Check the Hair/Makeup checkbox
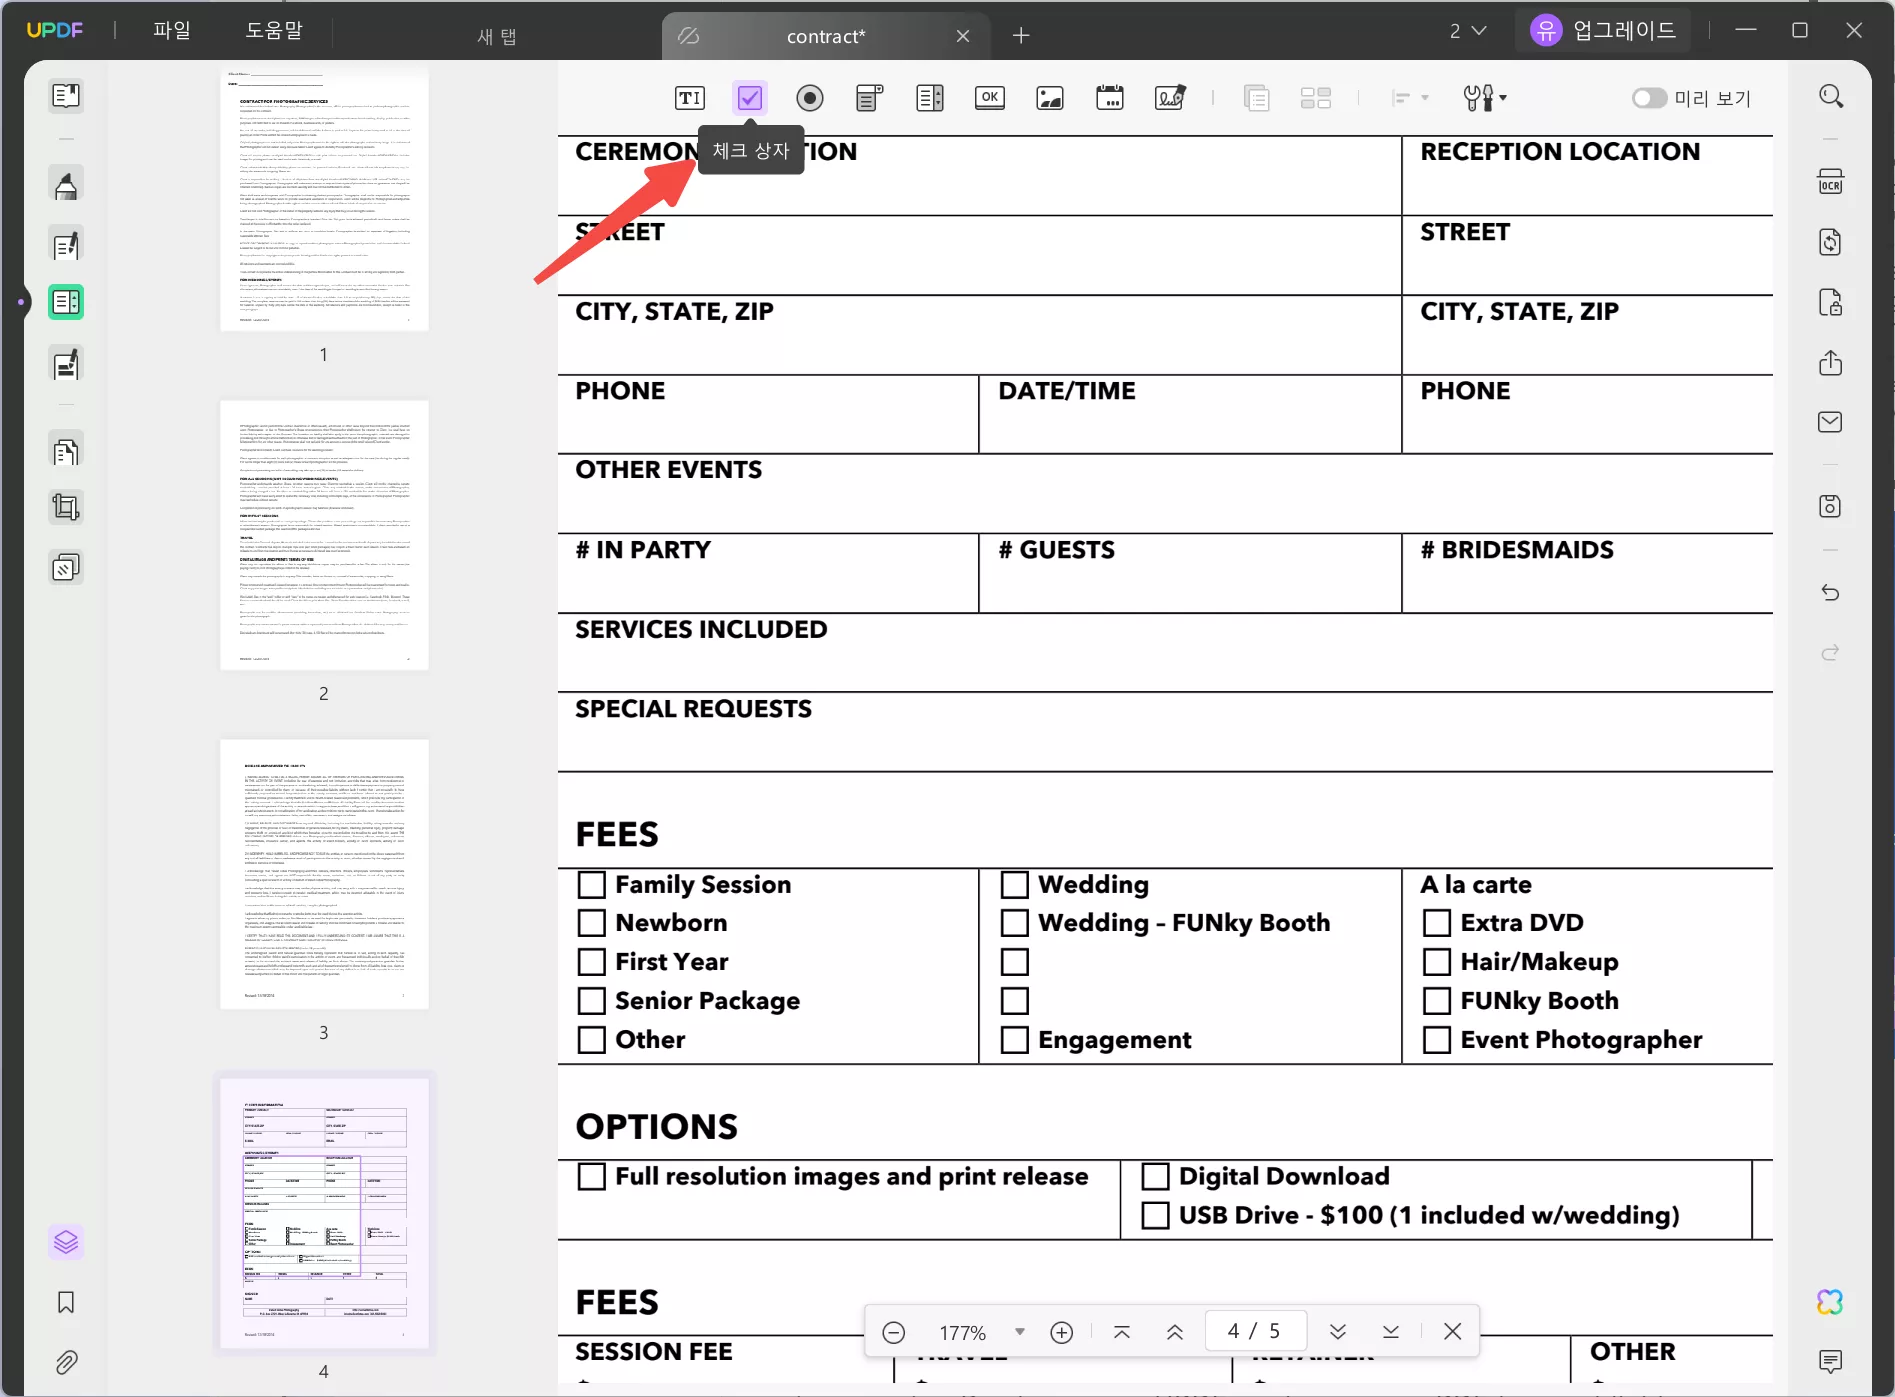1895x1397 pixels. [x=1437, y=962]
